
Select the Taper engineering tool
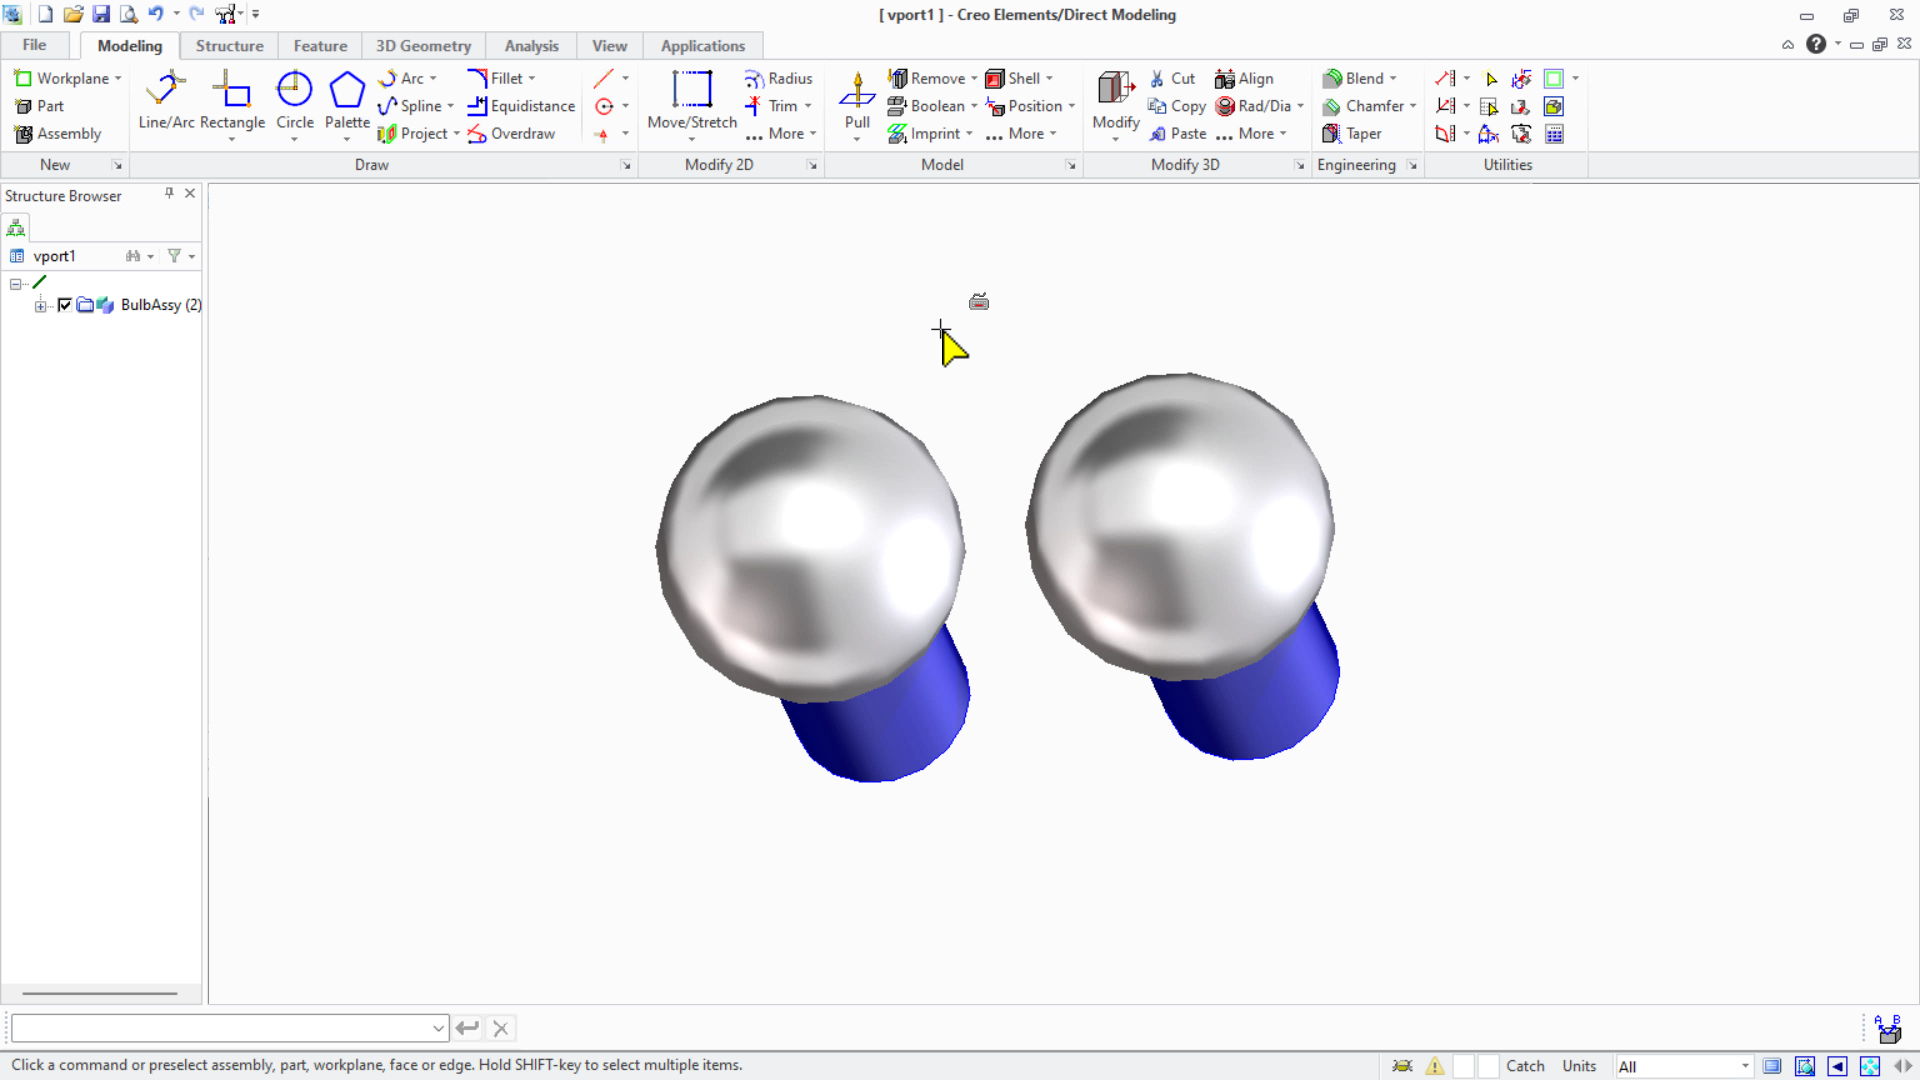click(1352, 133)
